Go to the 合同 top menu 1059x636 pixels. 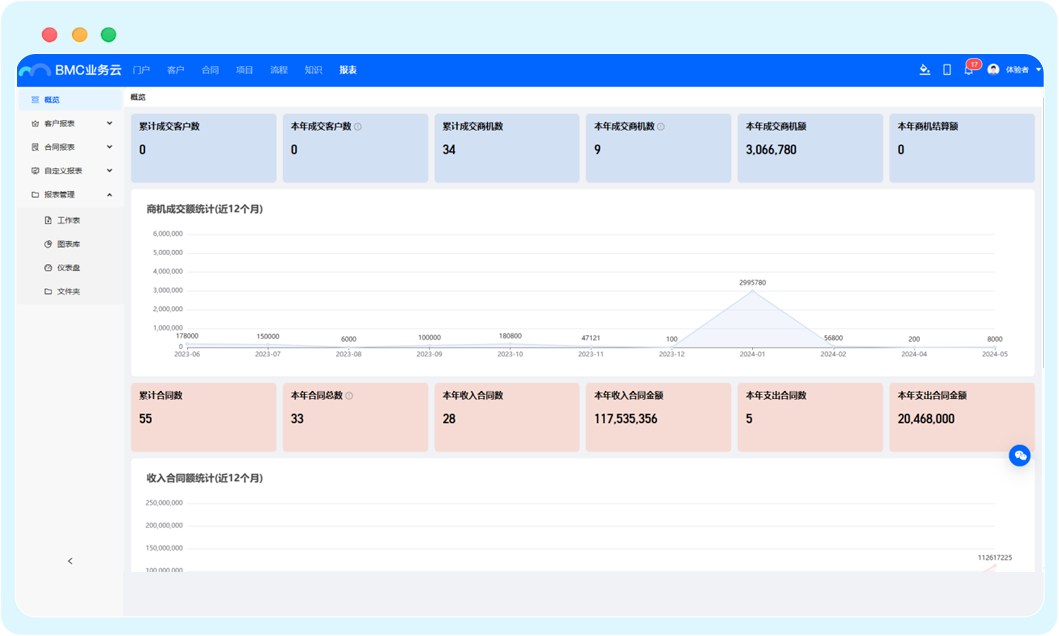point(210,70)
